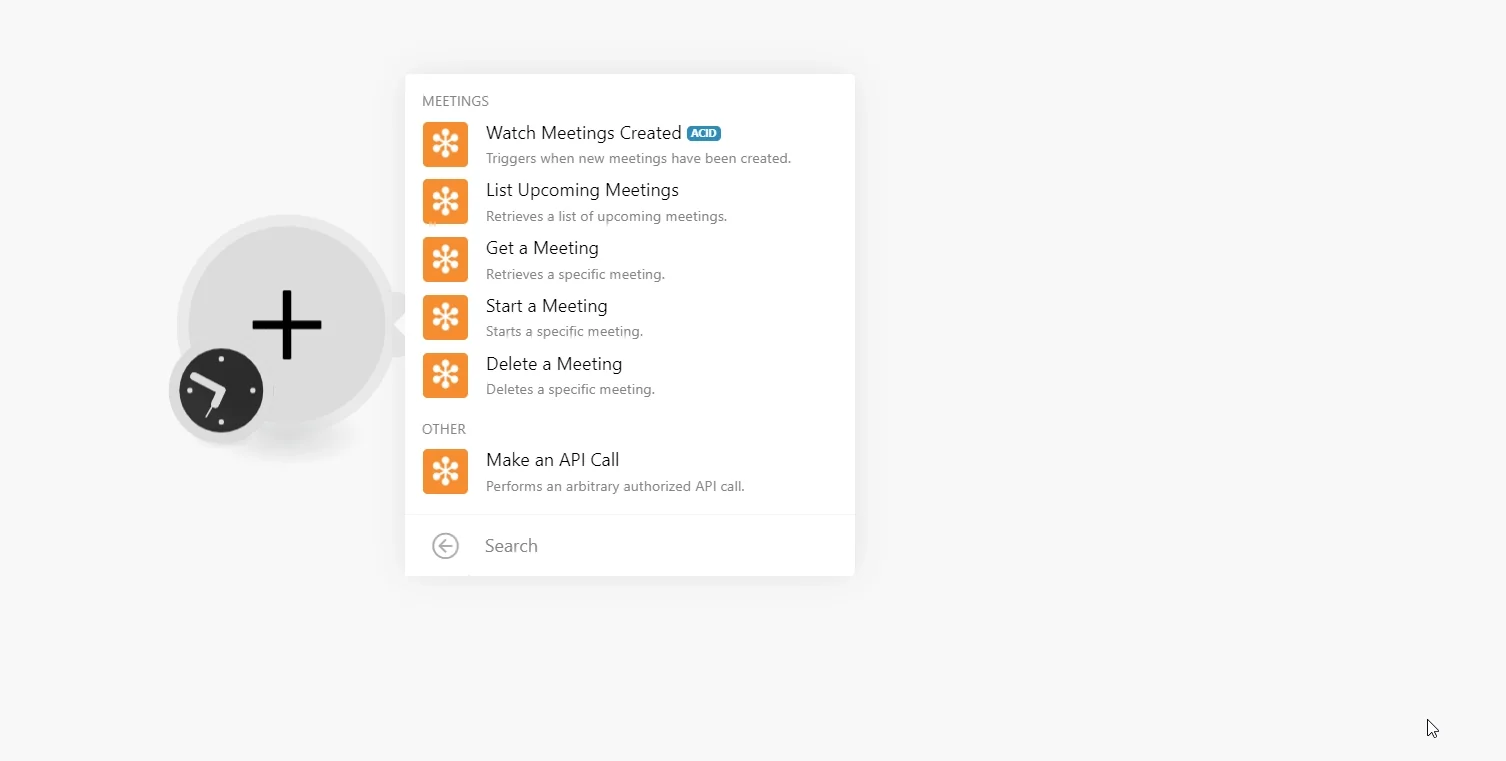This screenshot has width=1506, height=761.
Task: Click description 'Performs an arbitrary authorized API call.'
Action: tap(615, 486)
